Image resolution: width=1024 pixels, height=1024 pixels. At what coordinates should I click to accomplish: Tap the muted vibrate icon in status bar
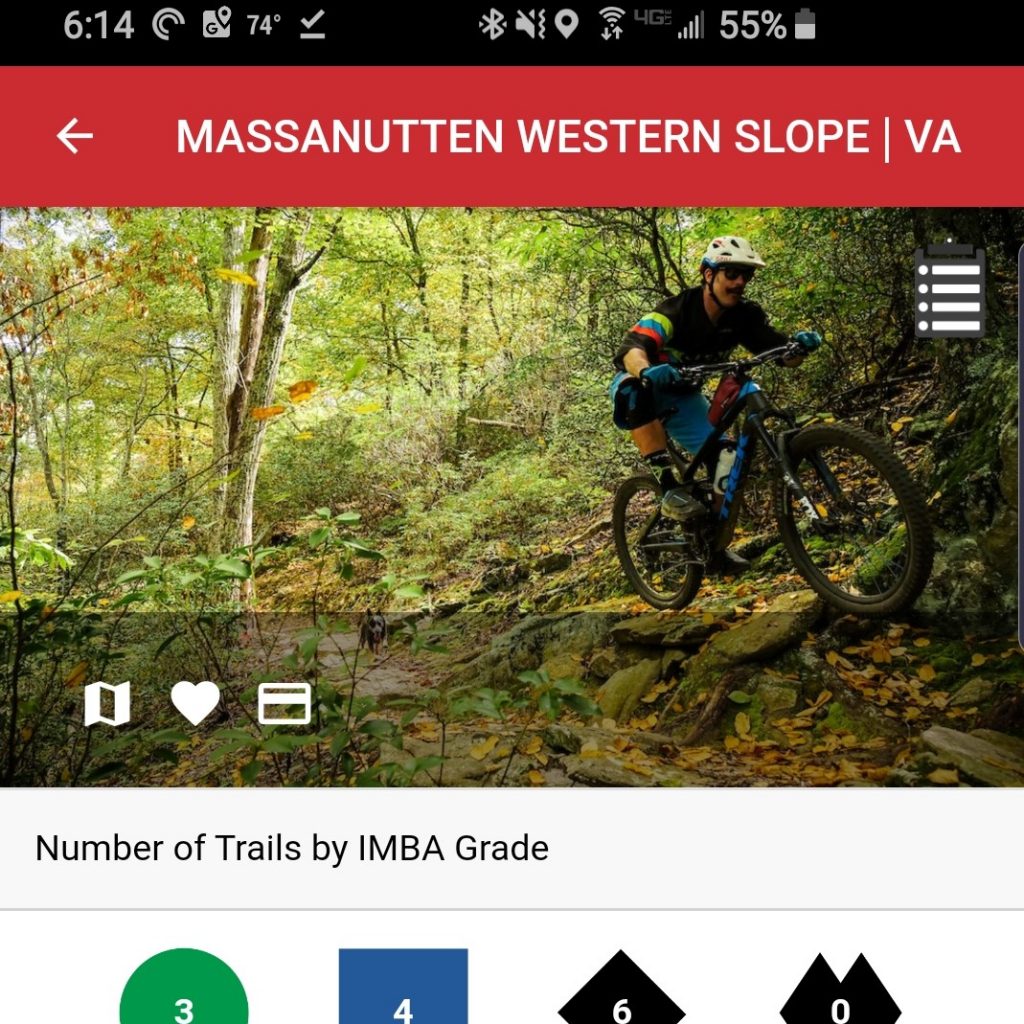coord(530,25)
